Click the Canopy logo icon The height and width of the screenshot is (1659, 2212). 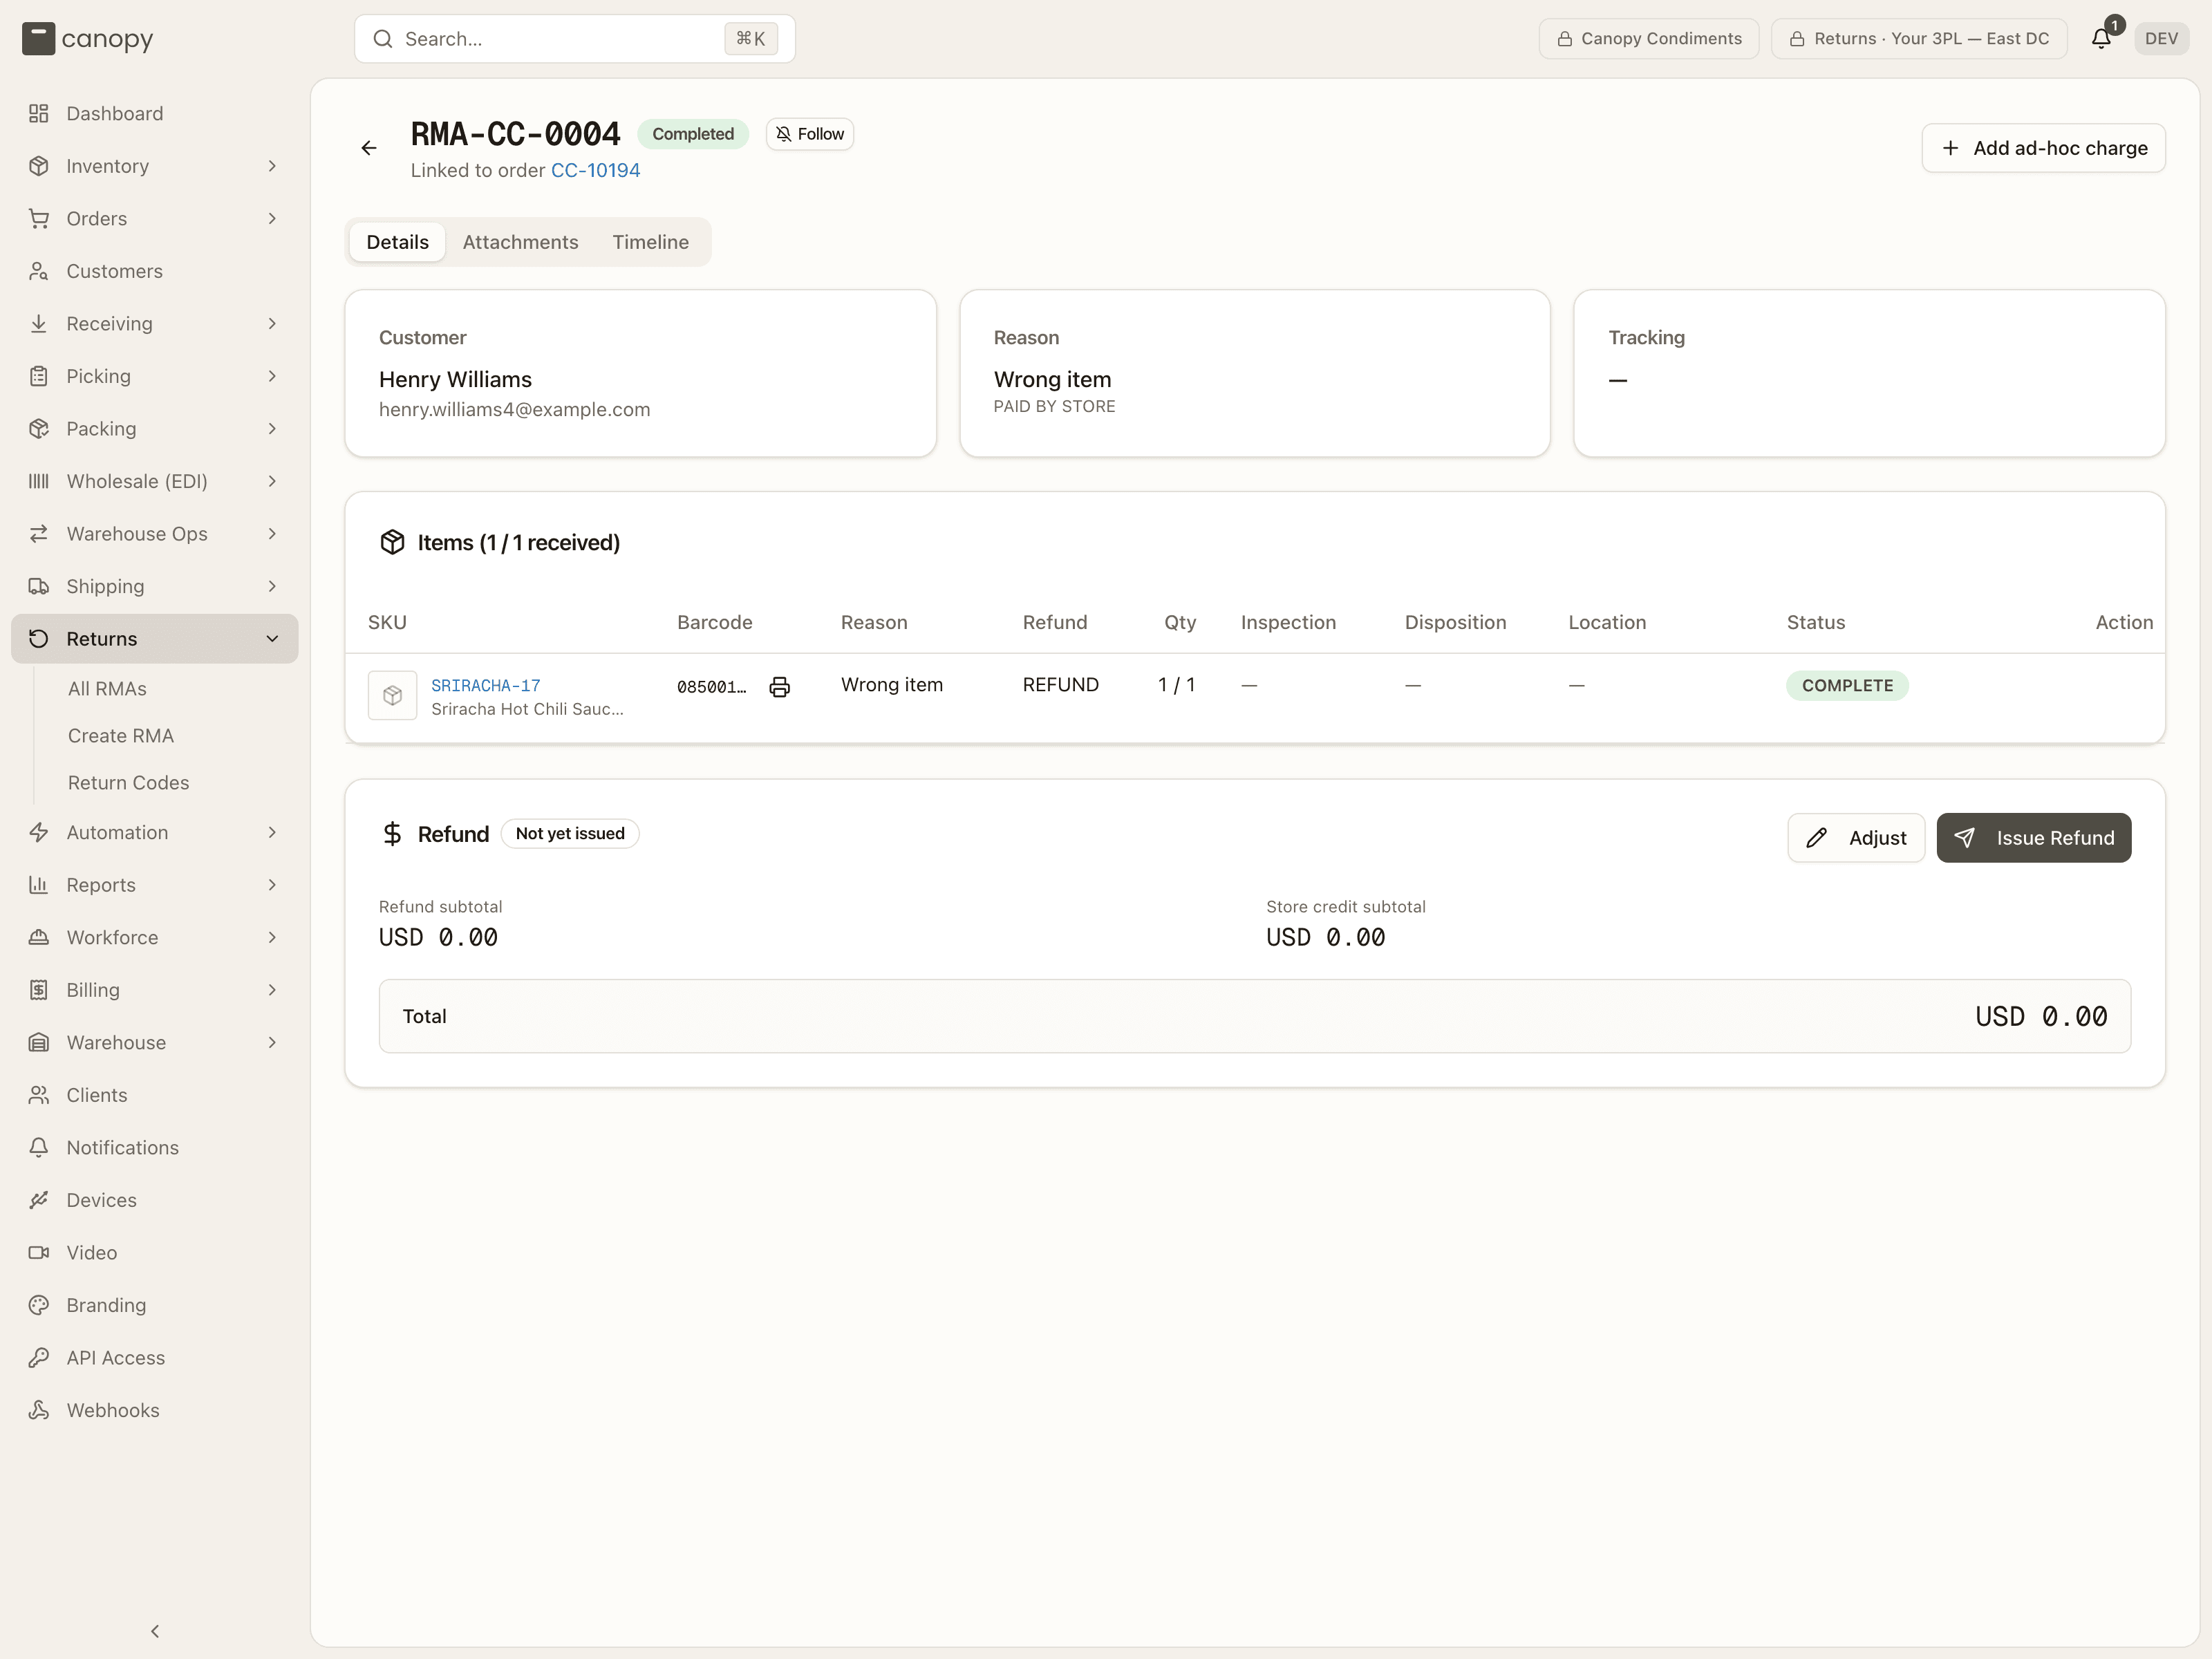[38, 38]
